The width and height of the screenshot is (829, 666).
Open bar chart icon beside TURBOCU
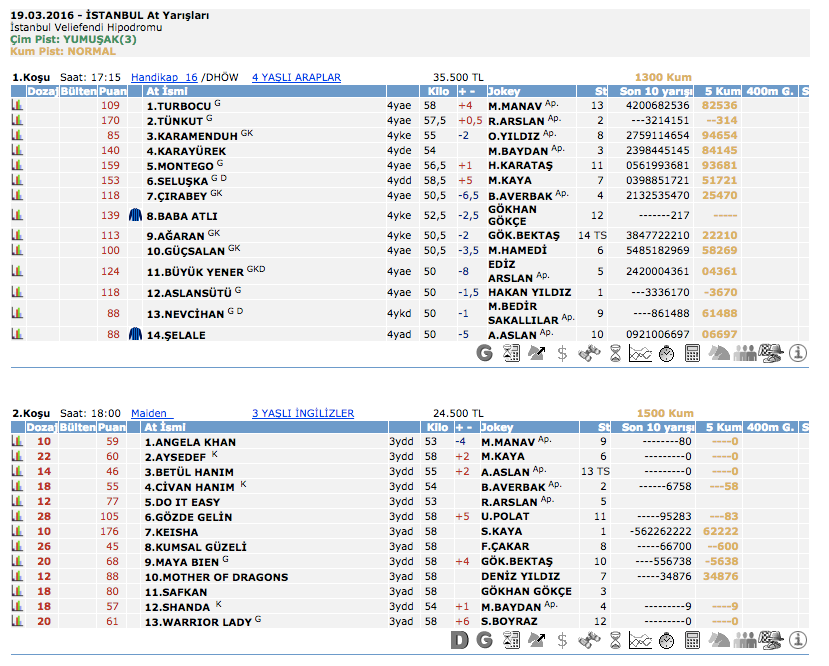[x=17, y=105]
